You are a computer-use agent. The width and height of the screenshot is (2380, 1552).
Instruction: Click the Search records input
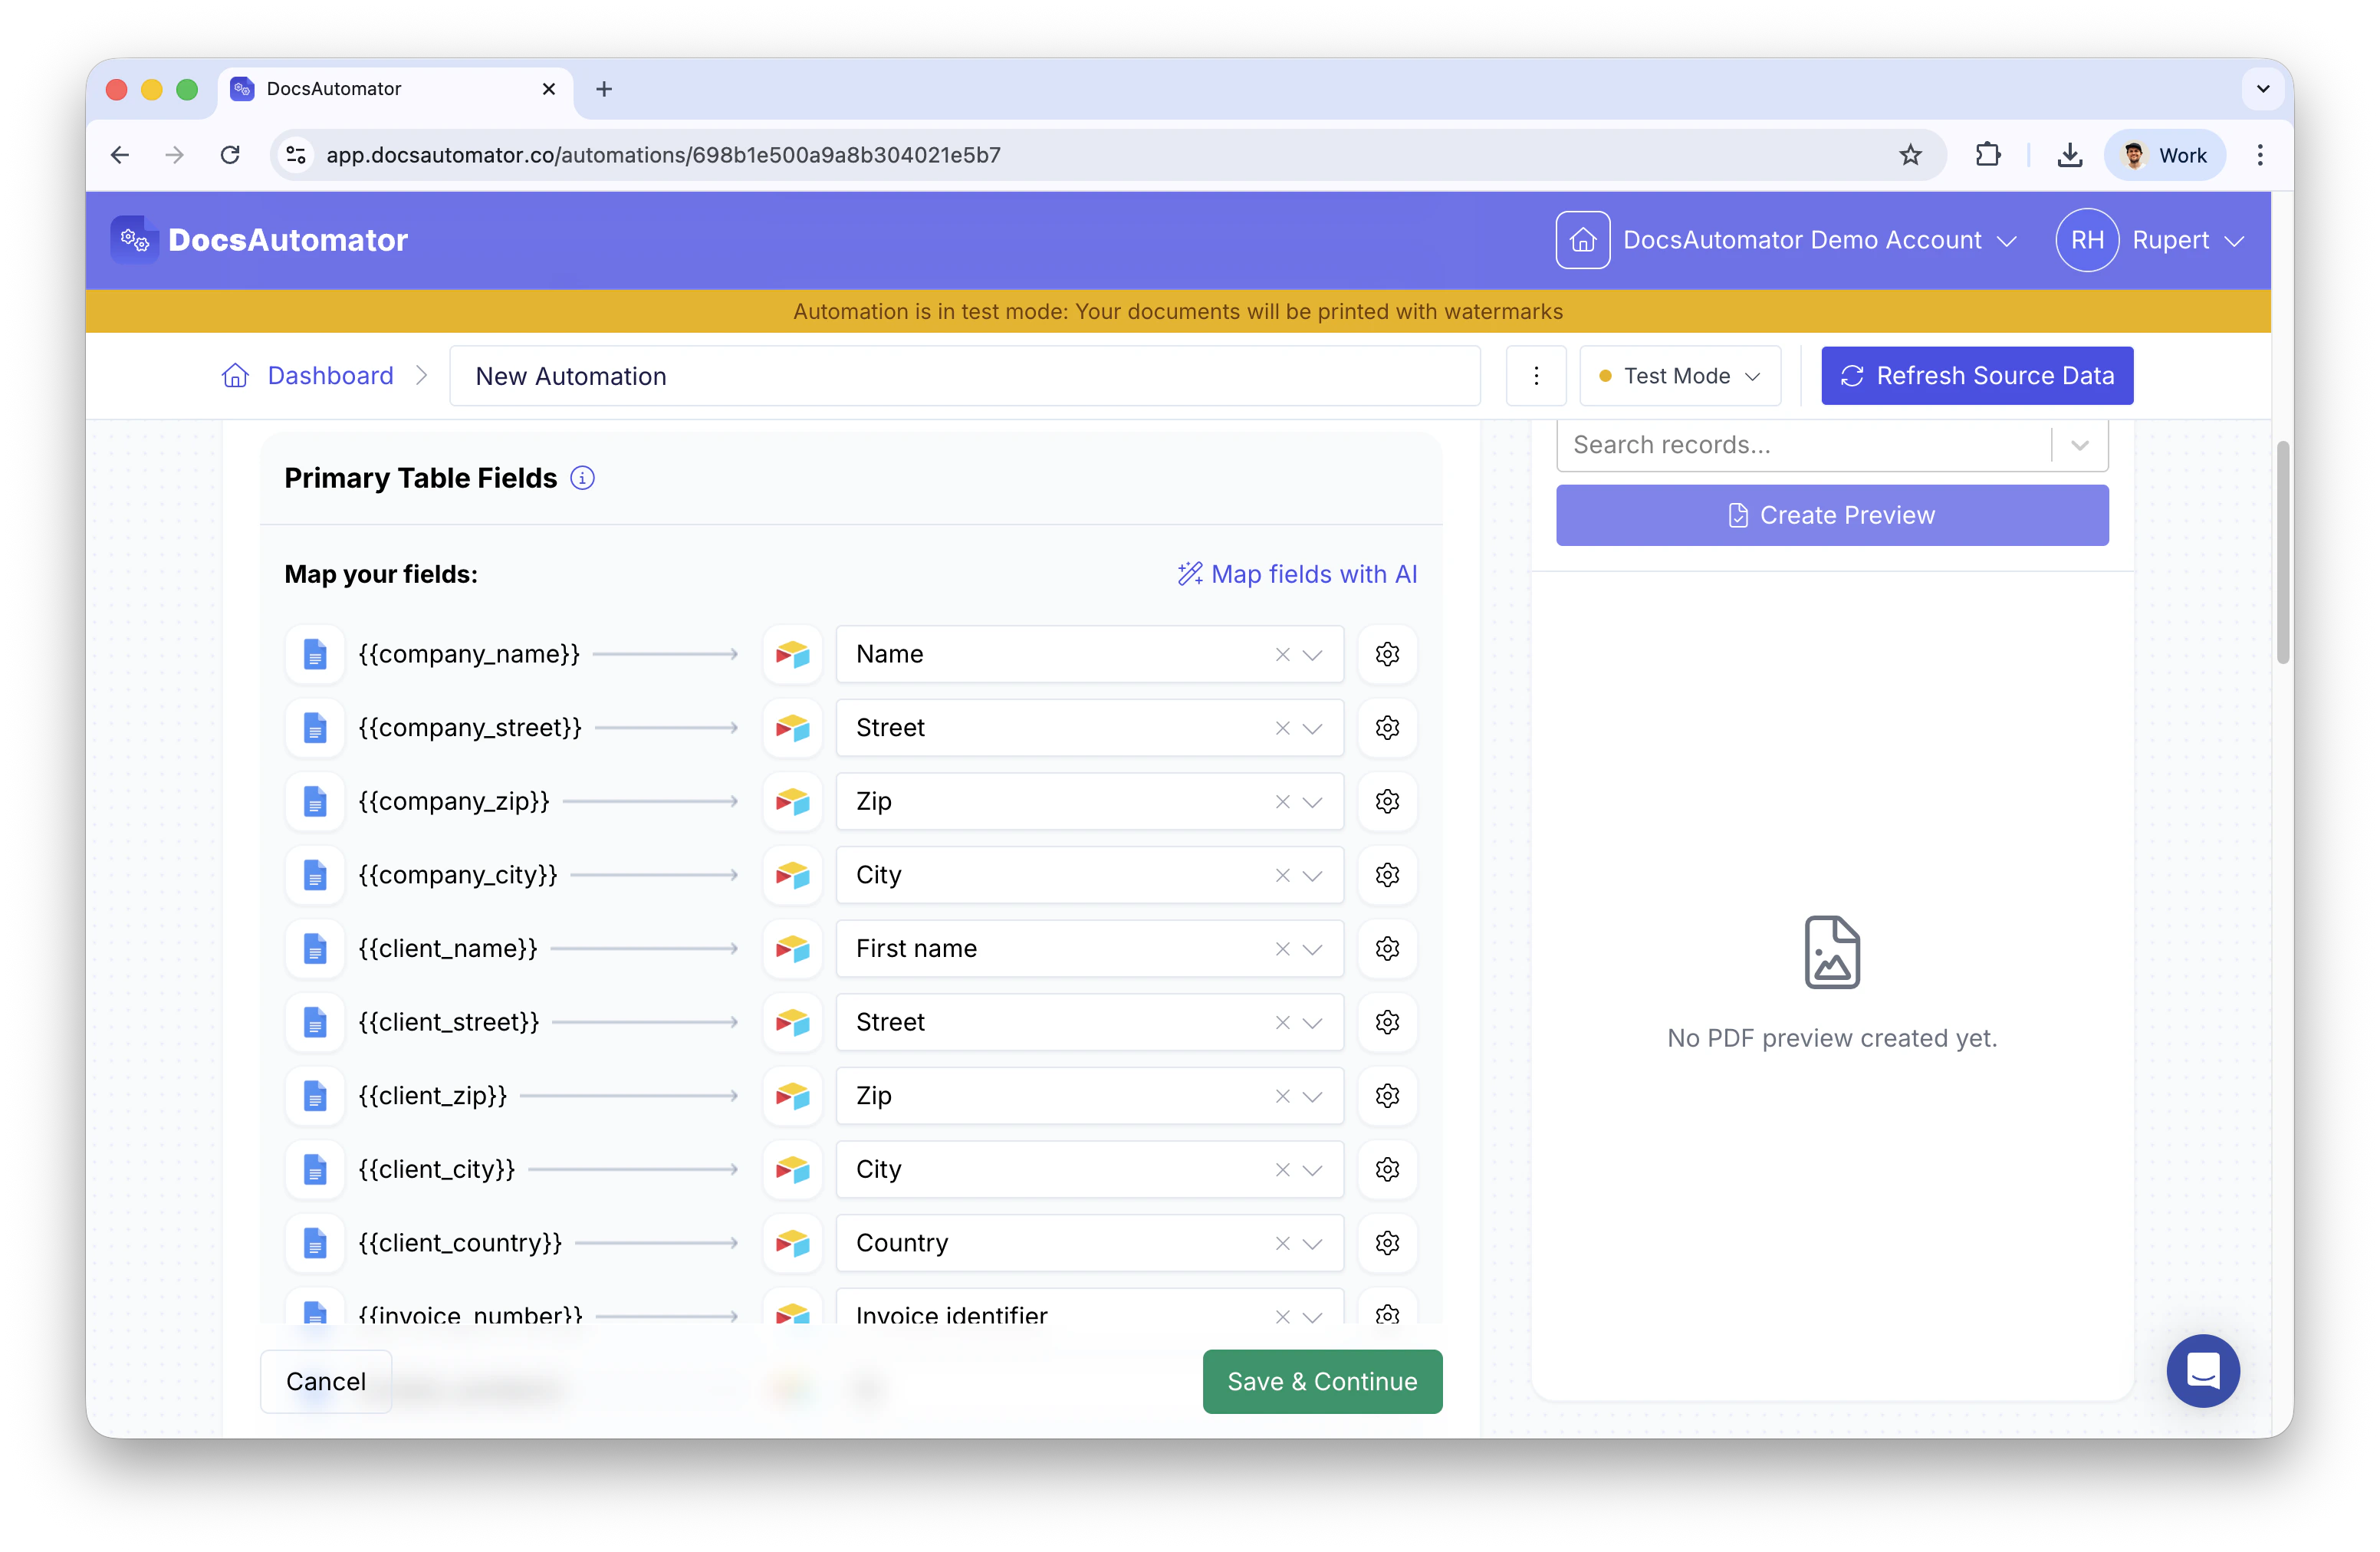tap(1805, 445)
